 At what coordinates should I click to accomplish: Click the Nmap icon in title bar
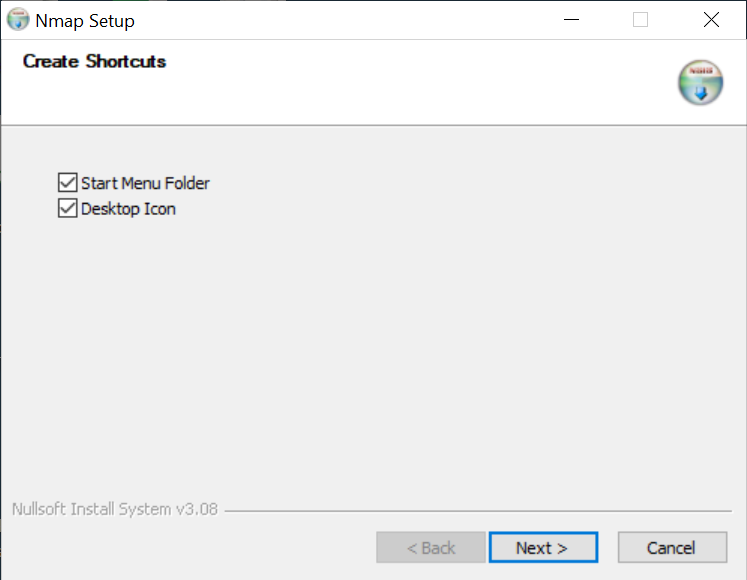(18, 20)
